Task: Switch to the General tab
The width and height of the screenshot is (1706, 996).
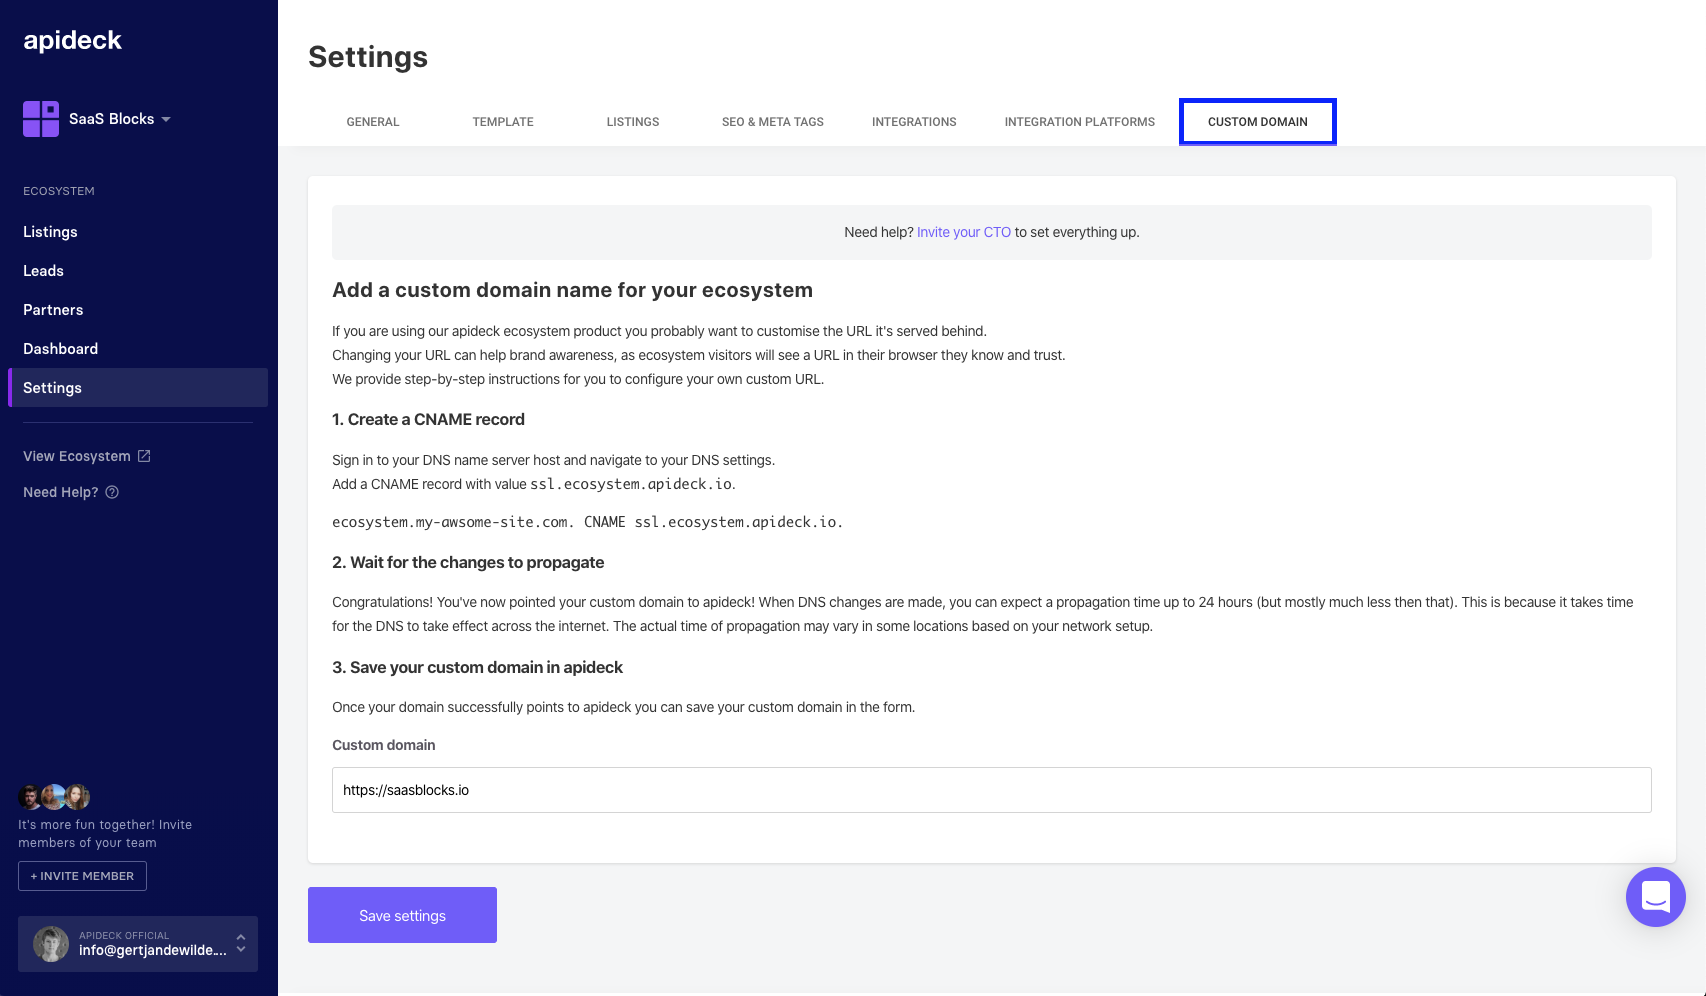Action: [373, 122]
